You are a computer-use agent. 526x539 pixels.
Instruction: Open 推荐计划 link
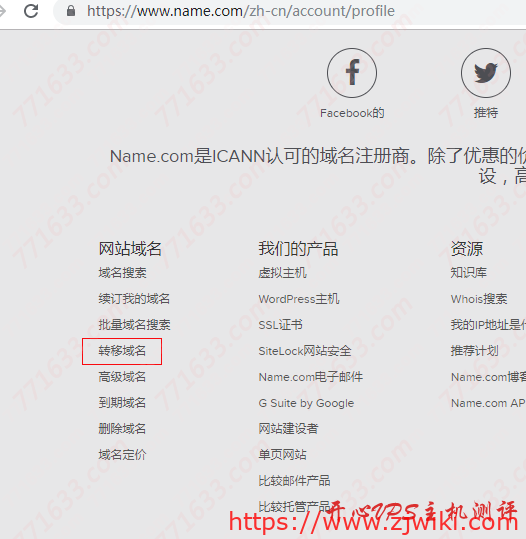click(x=475, y=351)
